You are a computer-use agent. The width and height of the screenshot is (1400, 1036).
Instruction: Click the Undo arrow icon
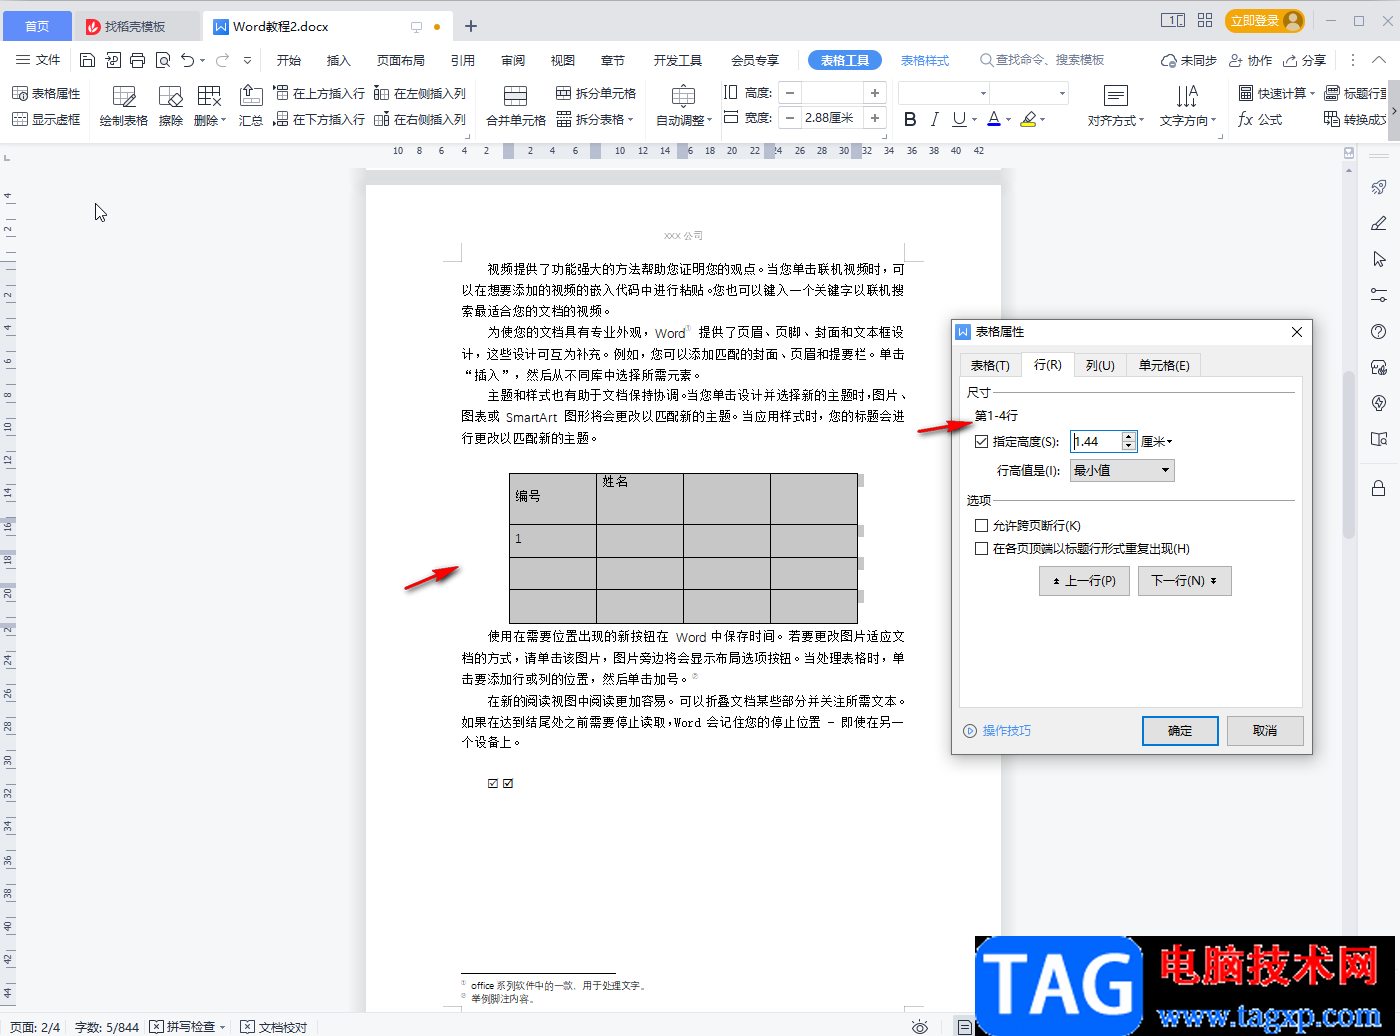[187, 60]
